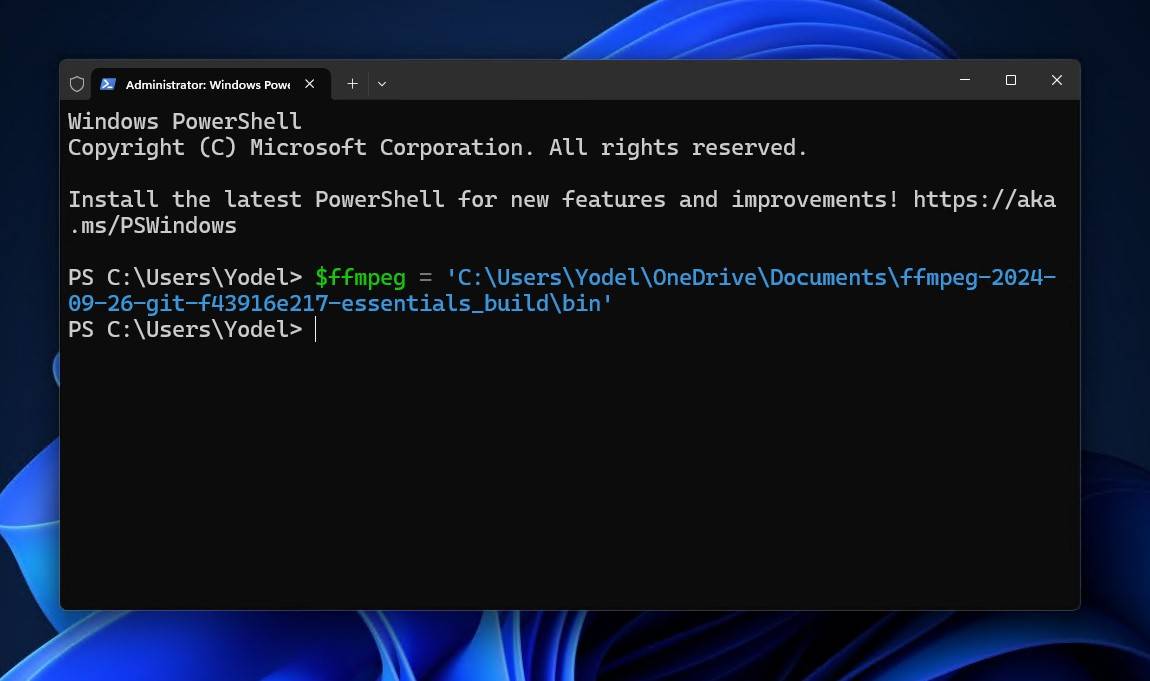The width and height of the screenshot is (1150, 681).
Task: Click the green $ffmpeg variable text
Action: point(360,278)
